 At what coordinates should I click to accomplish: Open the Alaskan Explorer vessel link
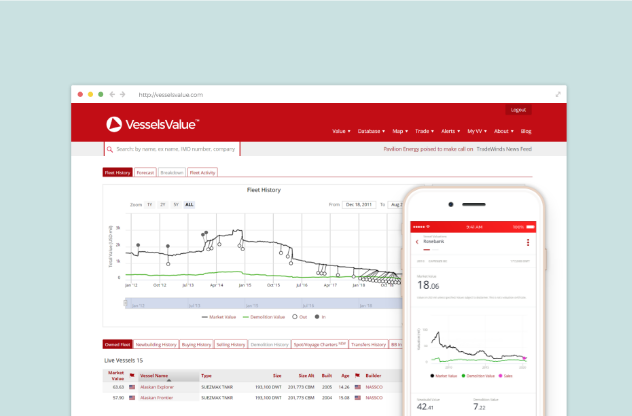click(157, 387)
